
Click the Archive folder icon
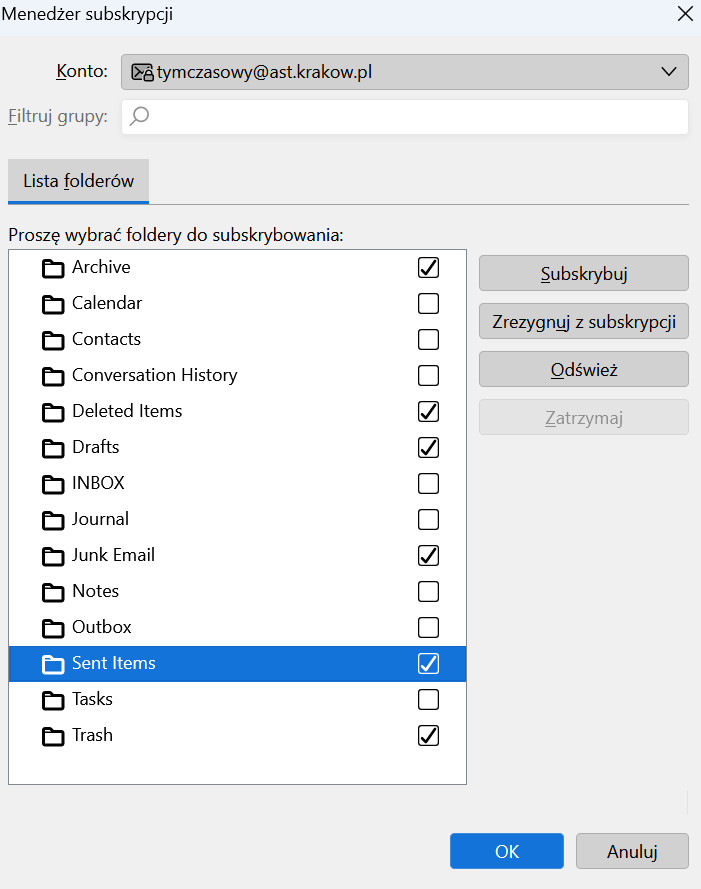pyautogui.click(x=53, y=268)
